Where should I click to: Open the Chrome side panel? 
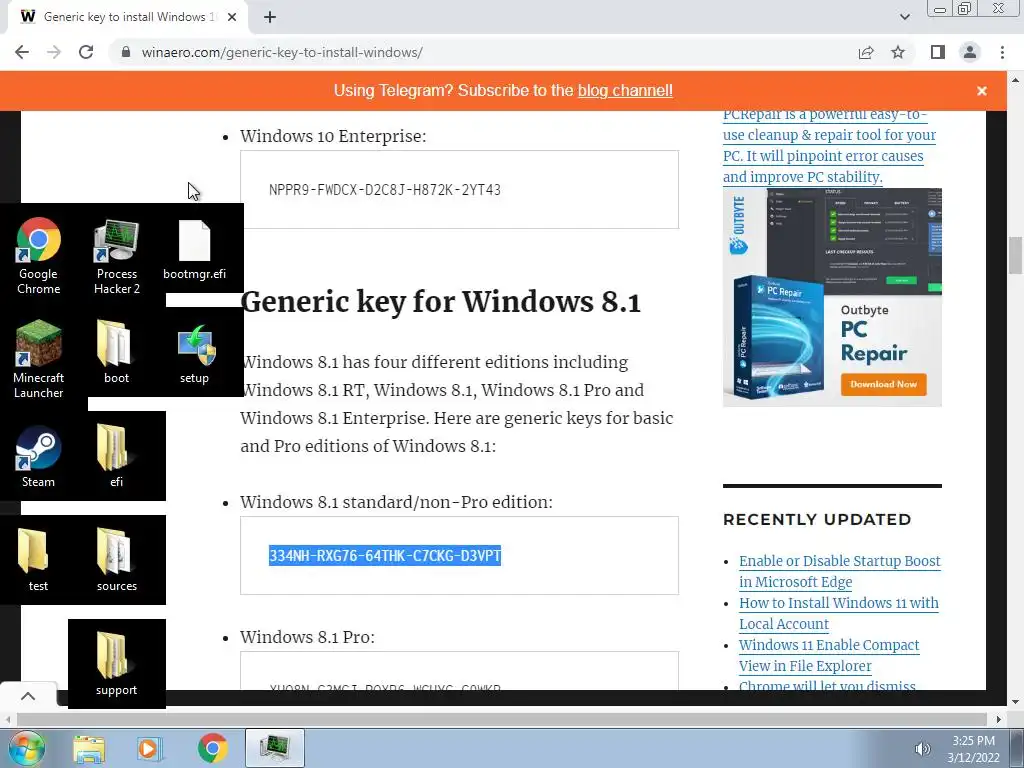[x=938, y=52]
